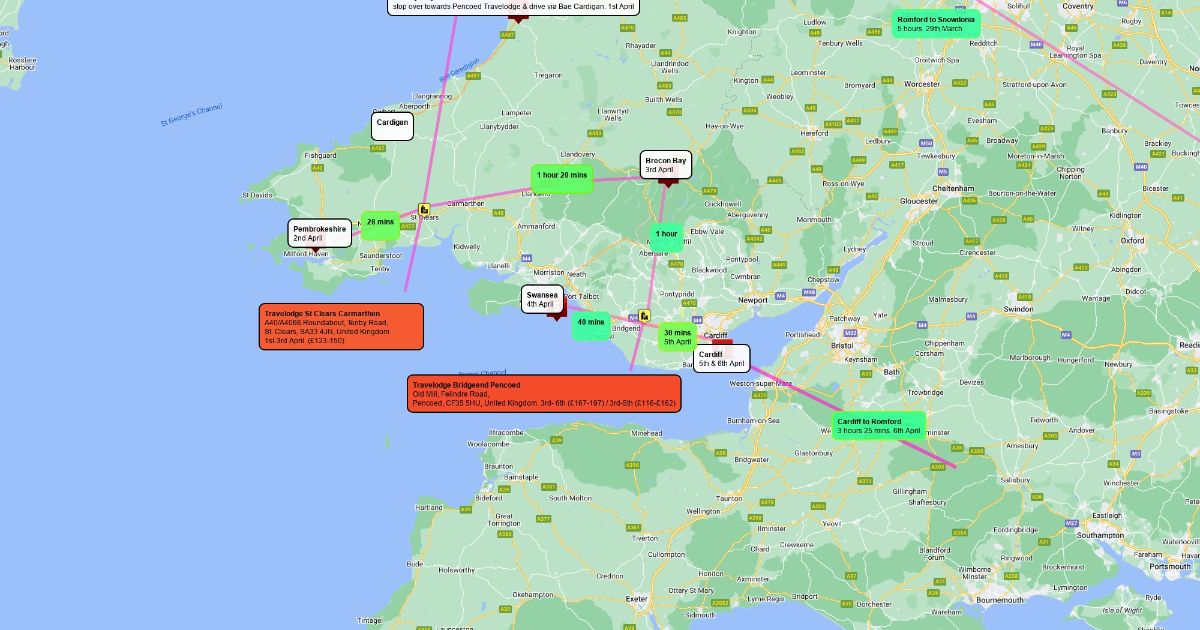Click the hotel icon near Bridgend
The image size is (1200, 630).
pos(644,315)
